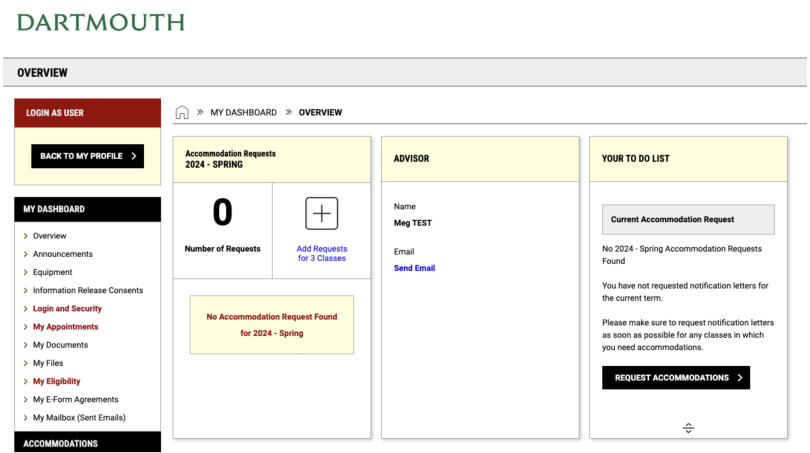Click chevron beside Overview menu item
The width and height of the screenshot is (810, 453).
(x=25, y=236)
